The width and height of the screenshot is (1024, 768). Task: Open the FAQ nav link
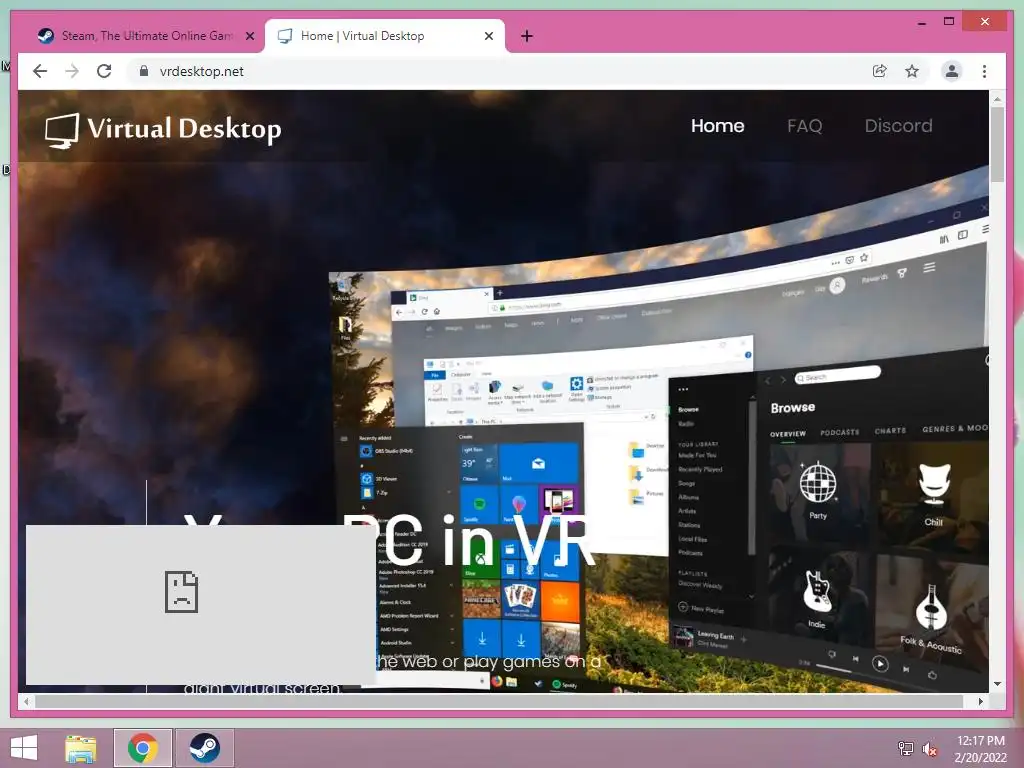[x=804, y=125]
